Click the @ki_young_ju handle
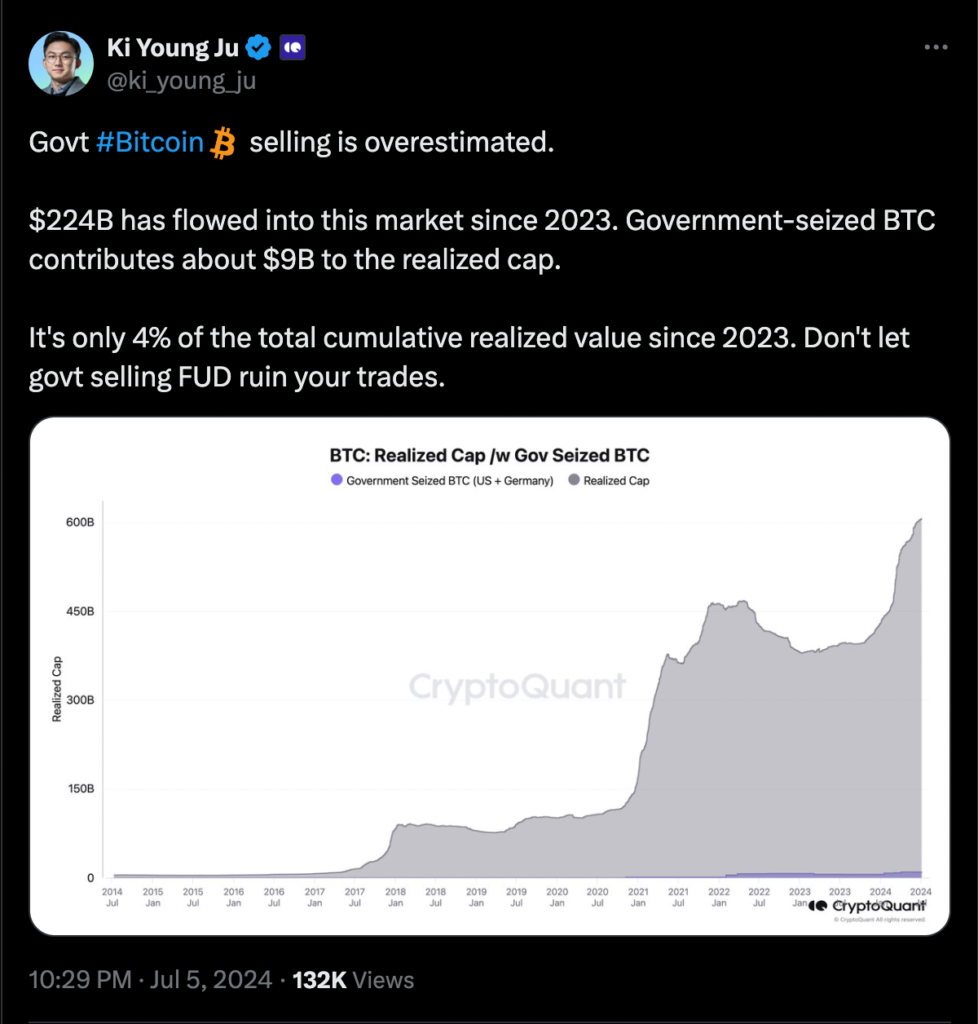The image size is (978, 1024). click(x=181, y=80)
